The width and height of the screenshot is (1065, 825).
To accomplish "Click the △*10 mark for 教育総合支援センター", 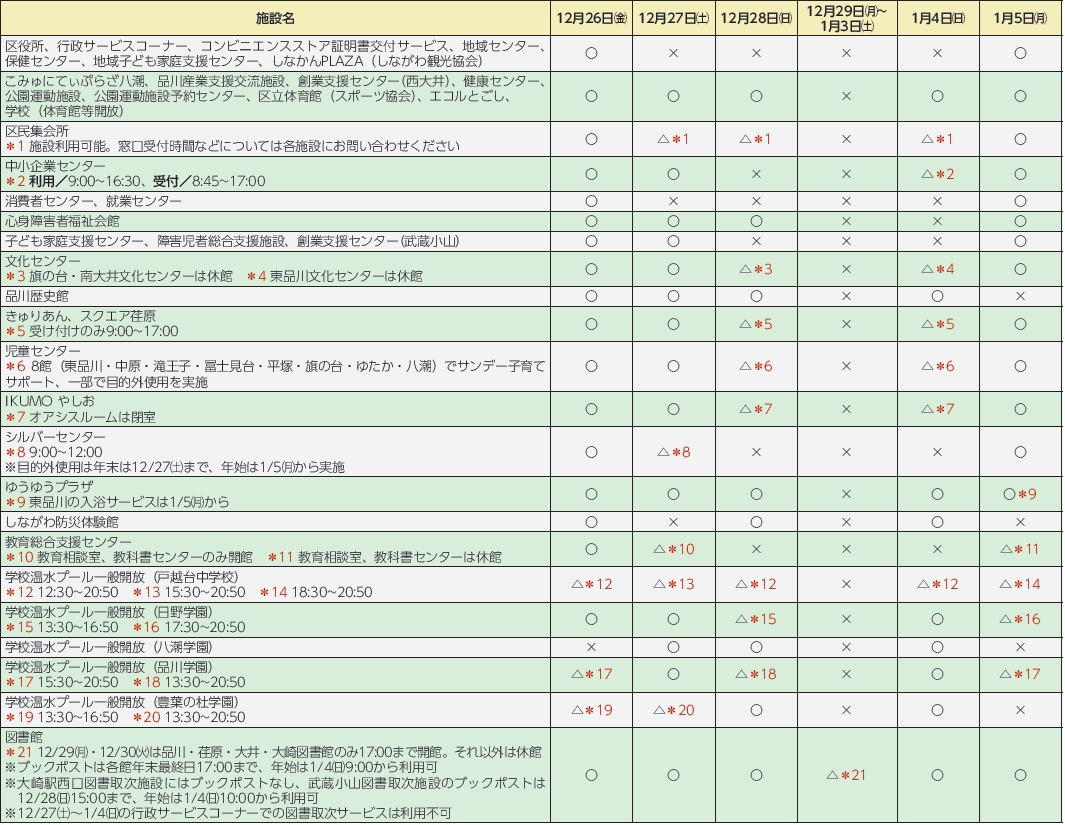I will click(673, 549).
